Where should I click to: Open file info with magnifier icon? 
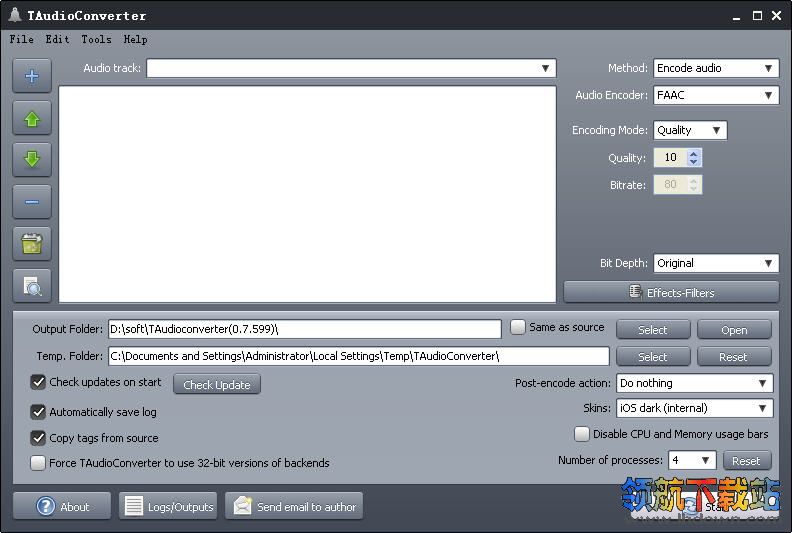tap(32, 286)
